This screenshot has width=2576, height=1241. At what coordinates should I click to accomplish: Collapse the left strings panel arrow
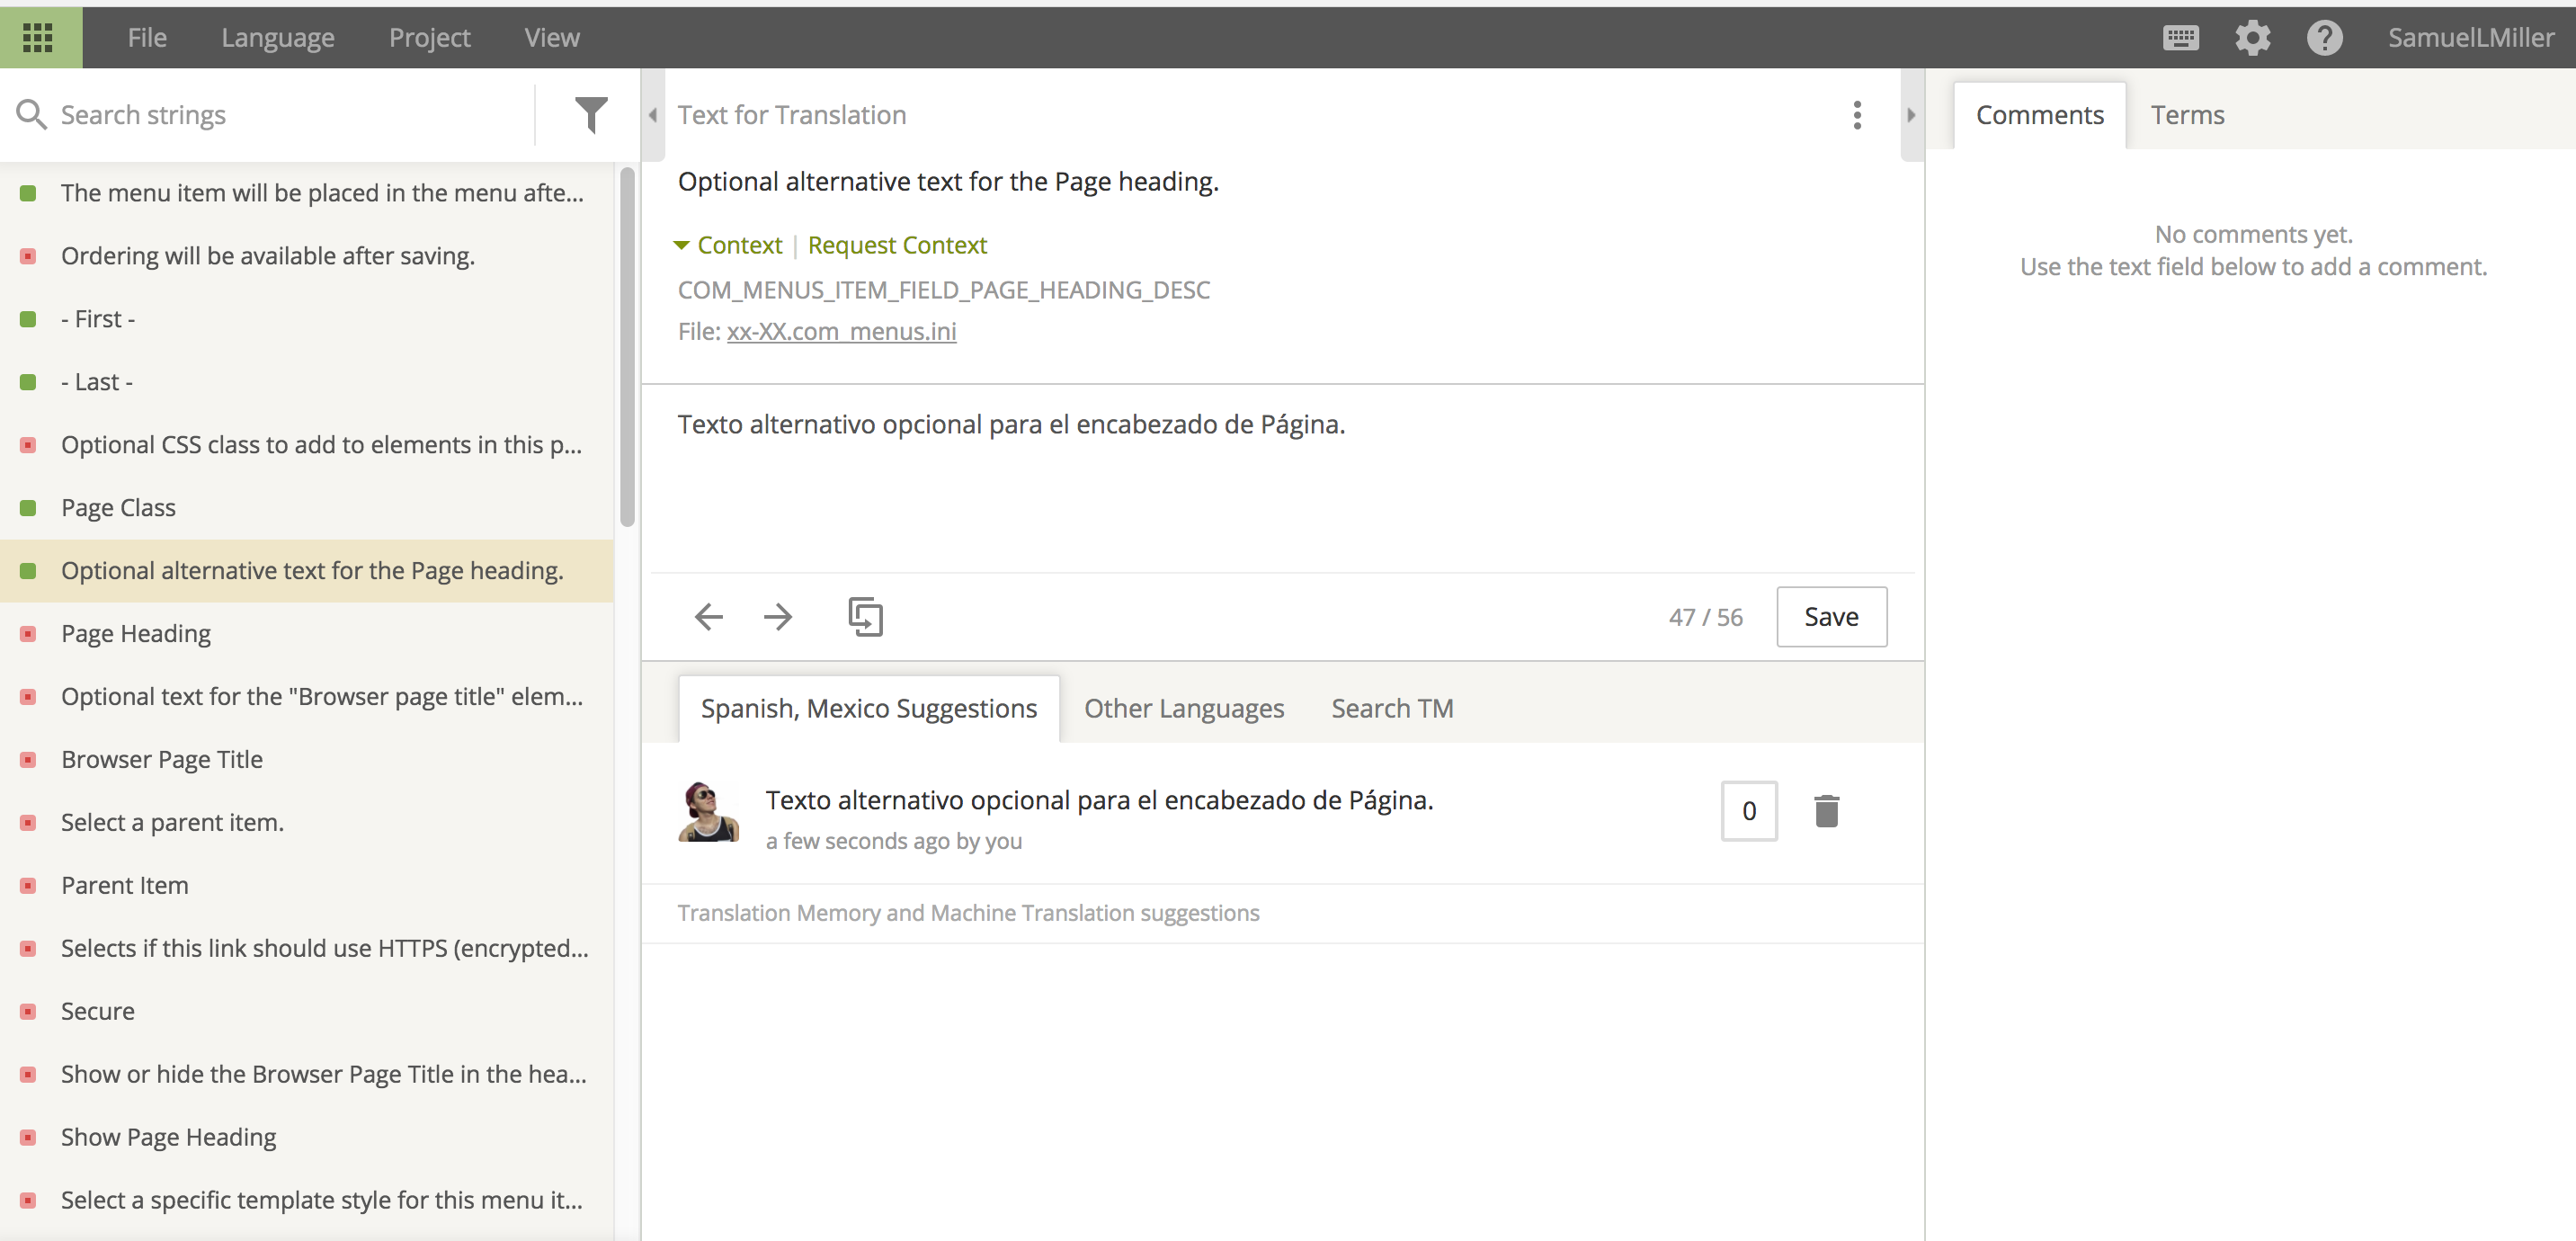click(653, 115)
